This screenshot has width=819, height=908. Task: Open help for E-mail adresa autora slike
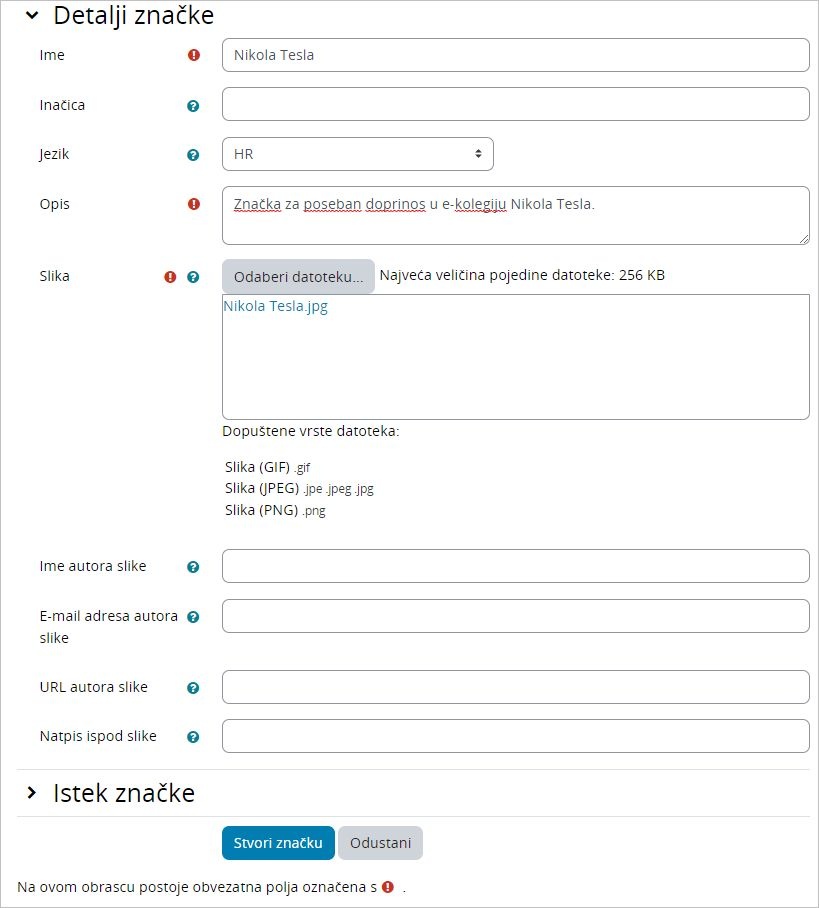coord(193,617)
